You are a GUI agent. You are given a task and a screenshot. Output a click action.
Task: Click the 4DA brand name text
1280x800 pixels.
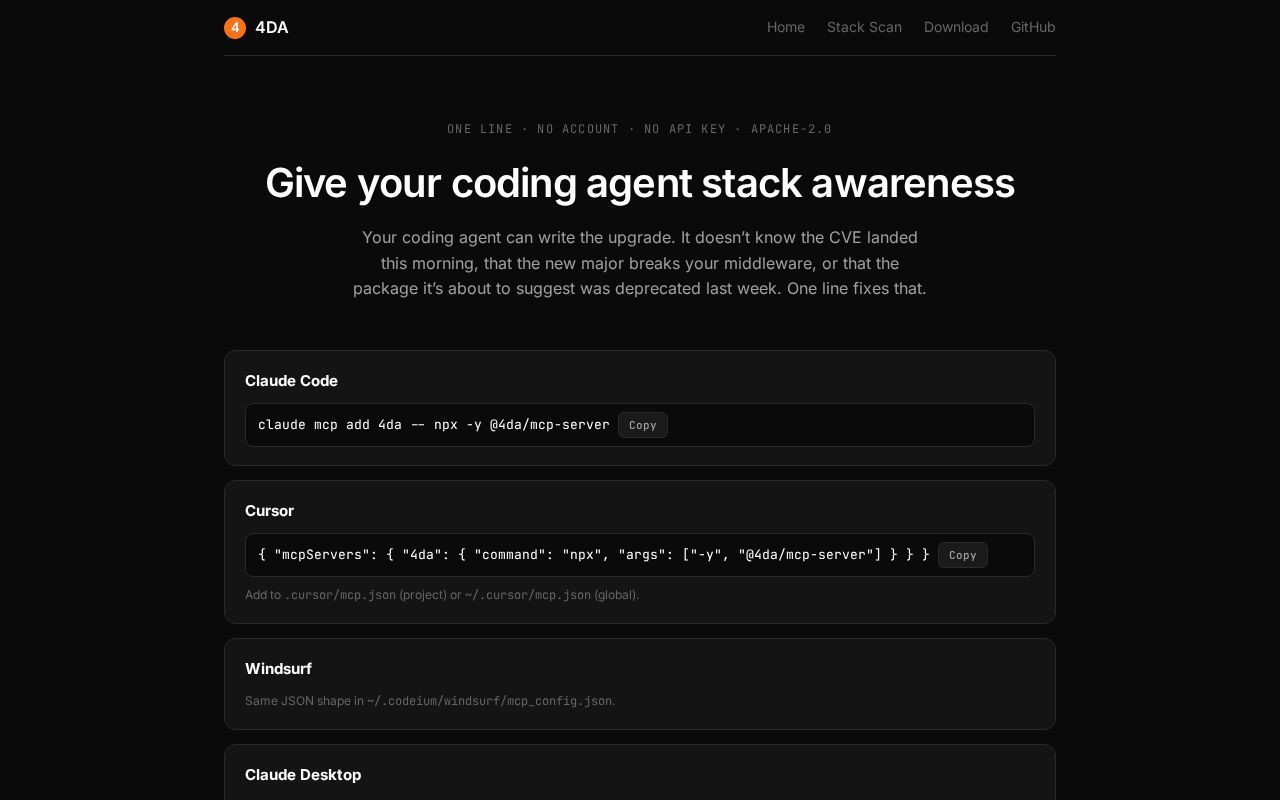(272, 27)
